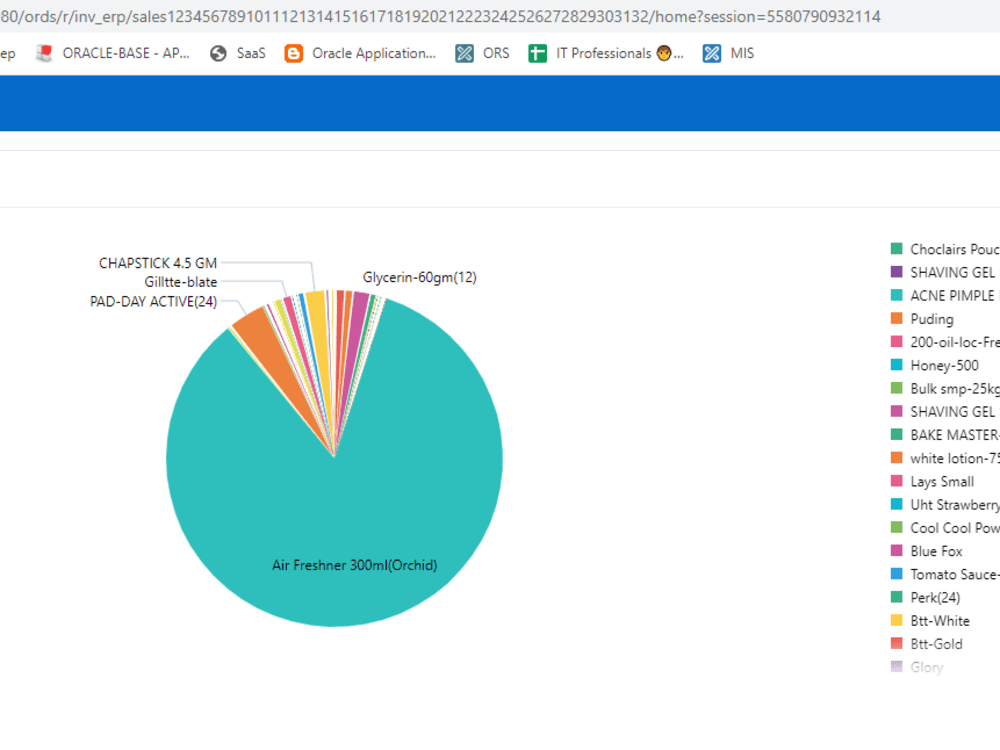Image resolution: width=1000 pixels, height=750 pixels.
Task: Click the SaaS globe icon
Action: 218,54
